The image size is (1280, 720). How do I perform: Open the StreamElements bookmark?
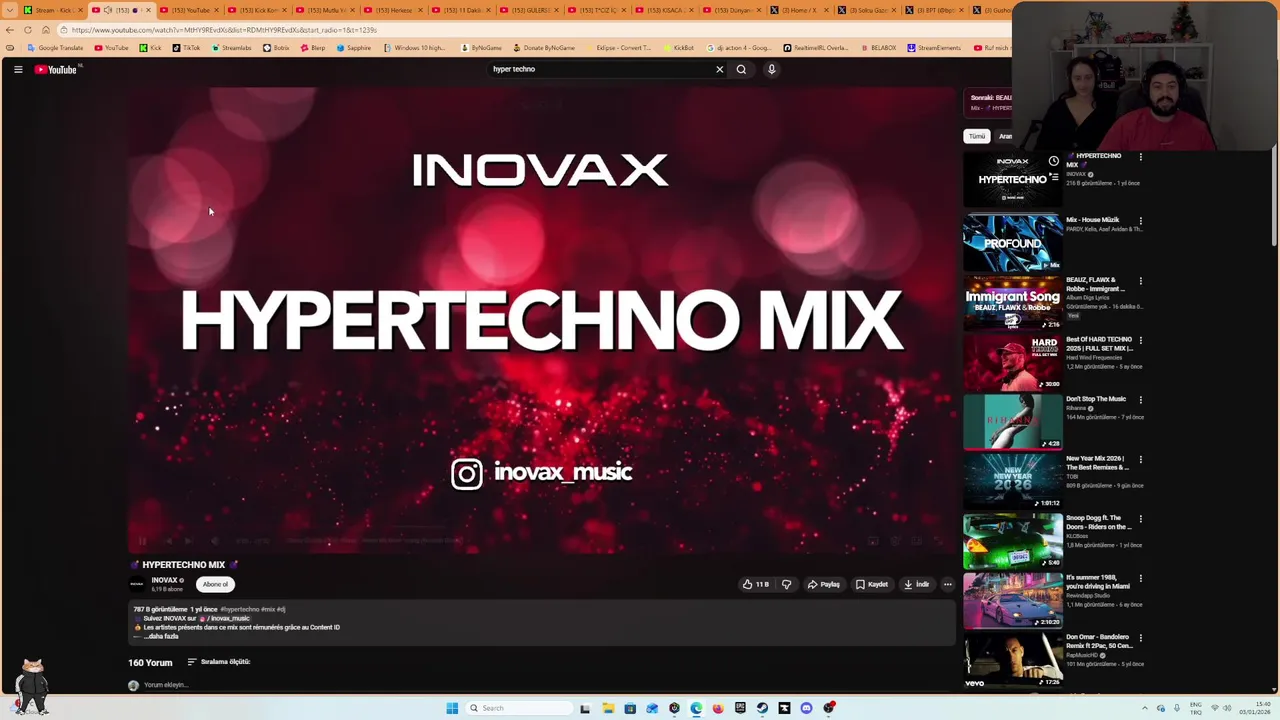click(x=934, y=48)
